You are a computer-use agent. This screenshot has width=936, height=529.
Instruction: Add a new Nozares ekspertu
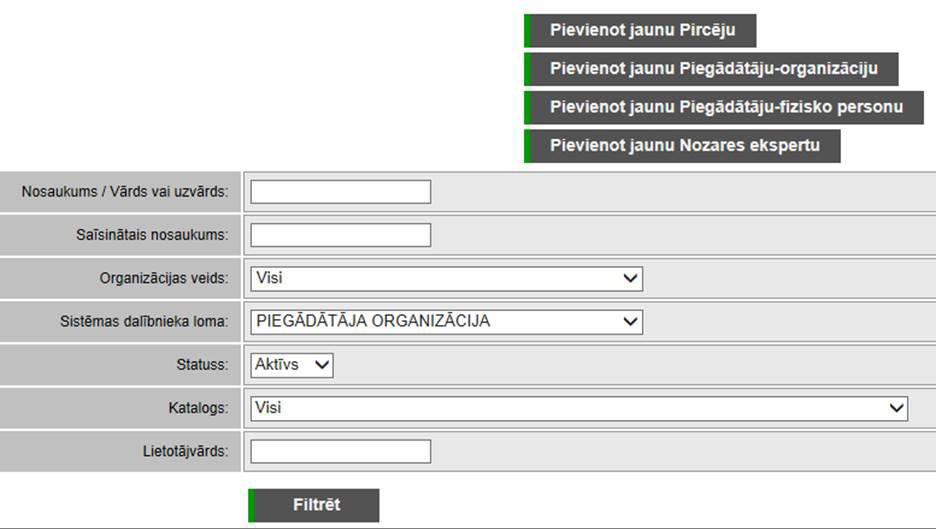(683, 145)
